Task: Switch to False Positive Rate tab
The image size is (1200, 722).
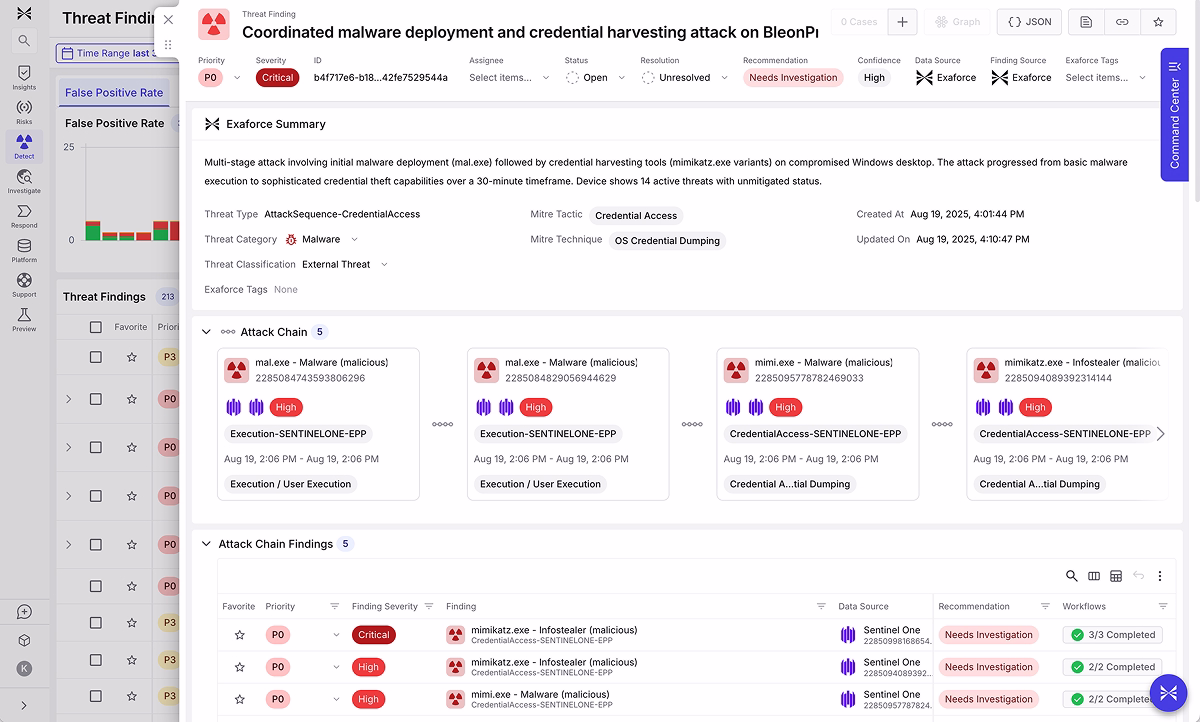Action: pyautogui.click(x=114, y=93)
